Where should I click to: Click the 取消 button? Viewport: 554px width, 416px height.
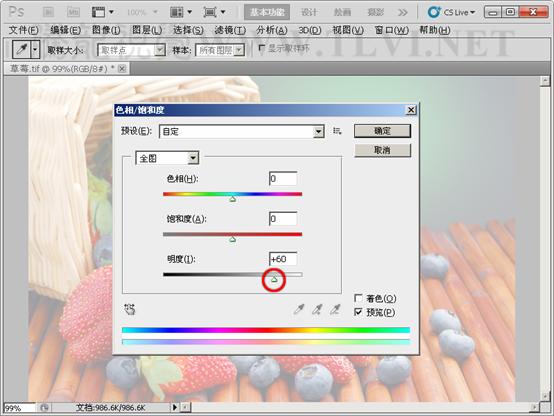point(382,150)
